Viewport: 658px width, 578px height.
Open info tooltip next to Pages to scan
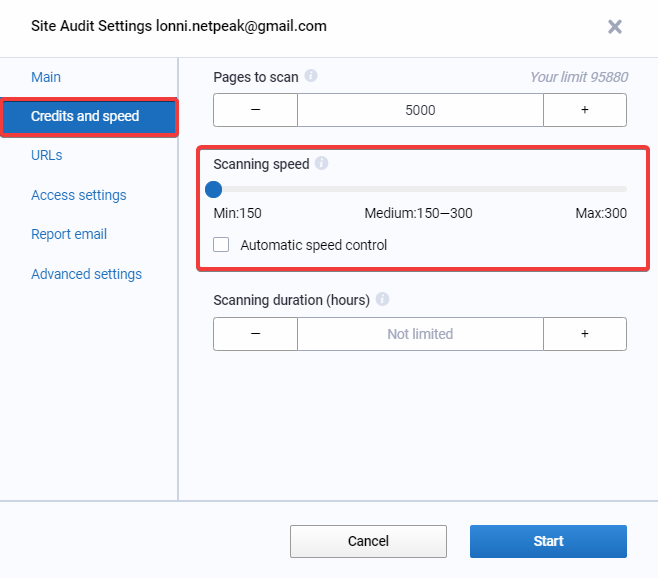click(311, 76)
